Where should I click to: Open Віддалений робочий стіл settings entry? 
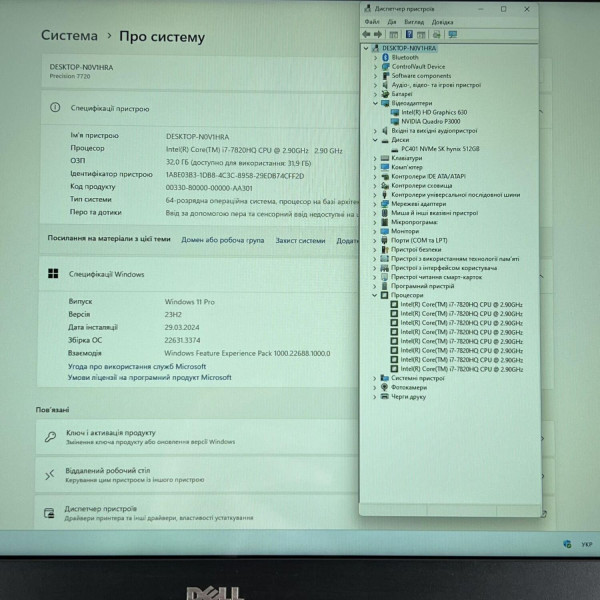197,474
